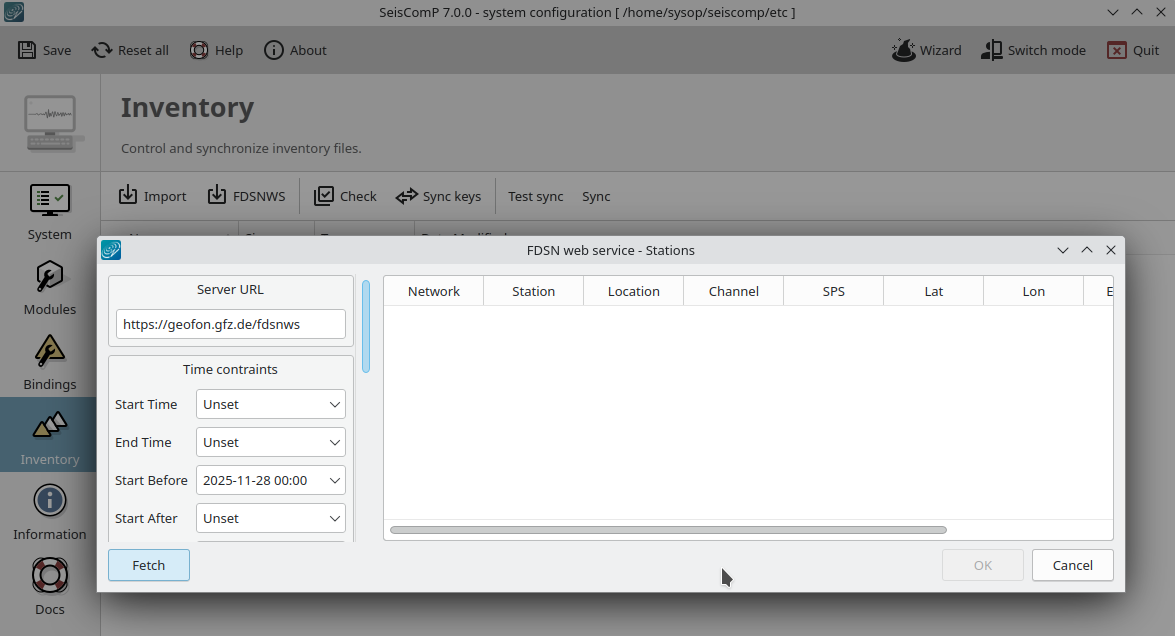Click Cancel in the FDSN dialog
Viewport: 1175px width, 636px height.
1072,565
